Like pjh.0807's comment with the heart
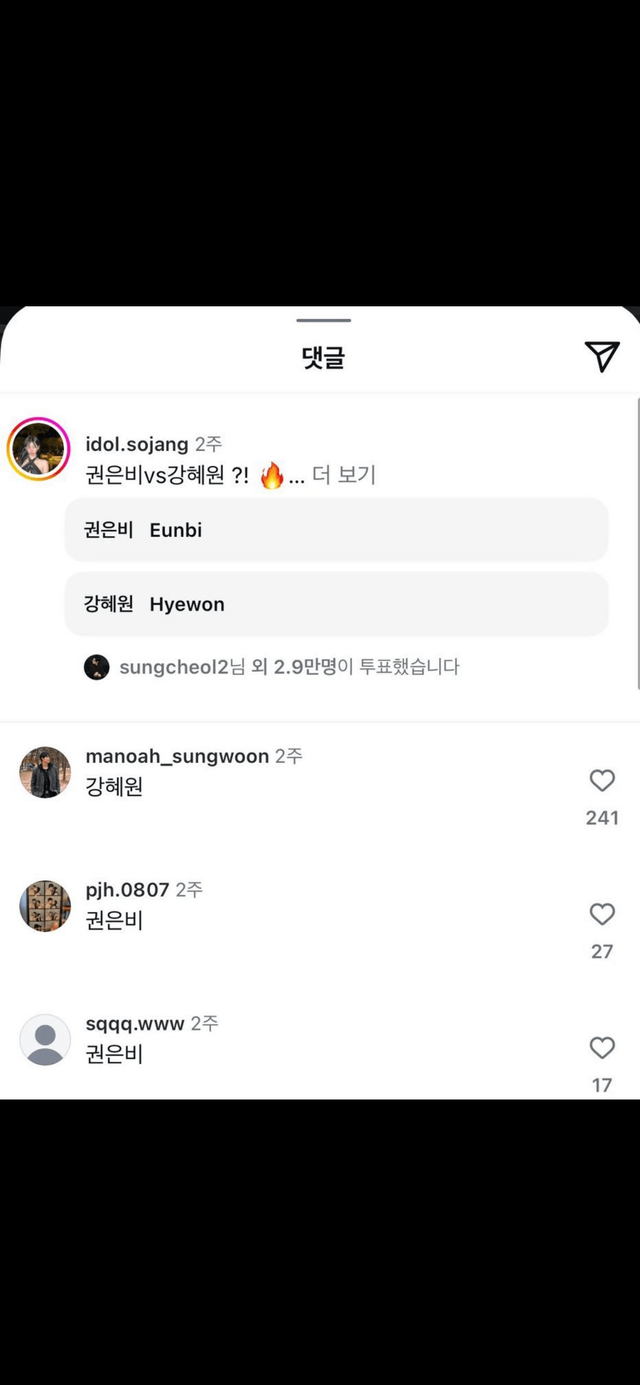This screenshot has width=640, height=1385. (x=602, y=914)
